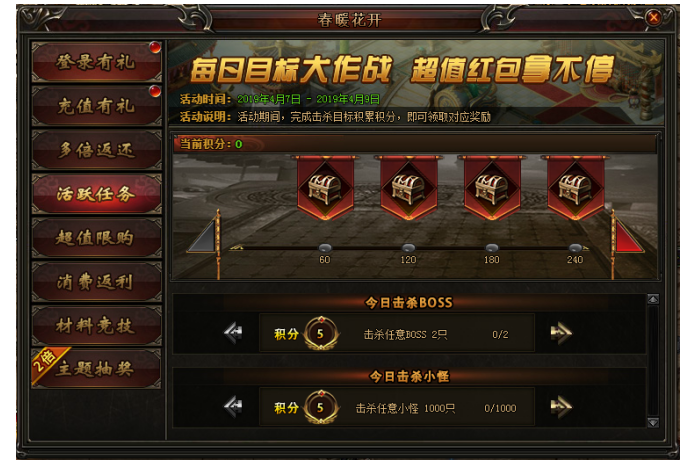
Task: Open the treasure chest at 240 points
Action: (x=575, y=190)
